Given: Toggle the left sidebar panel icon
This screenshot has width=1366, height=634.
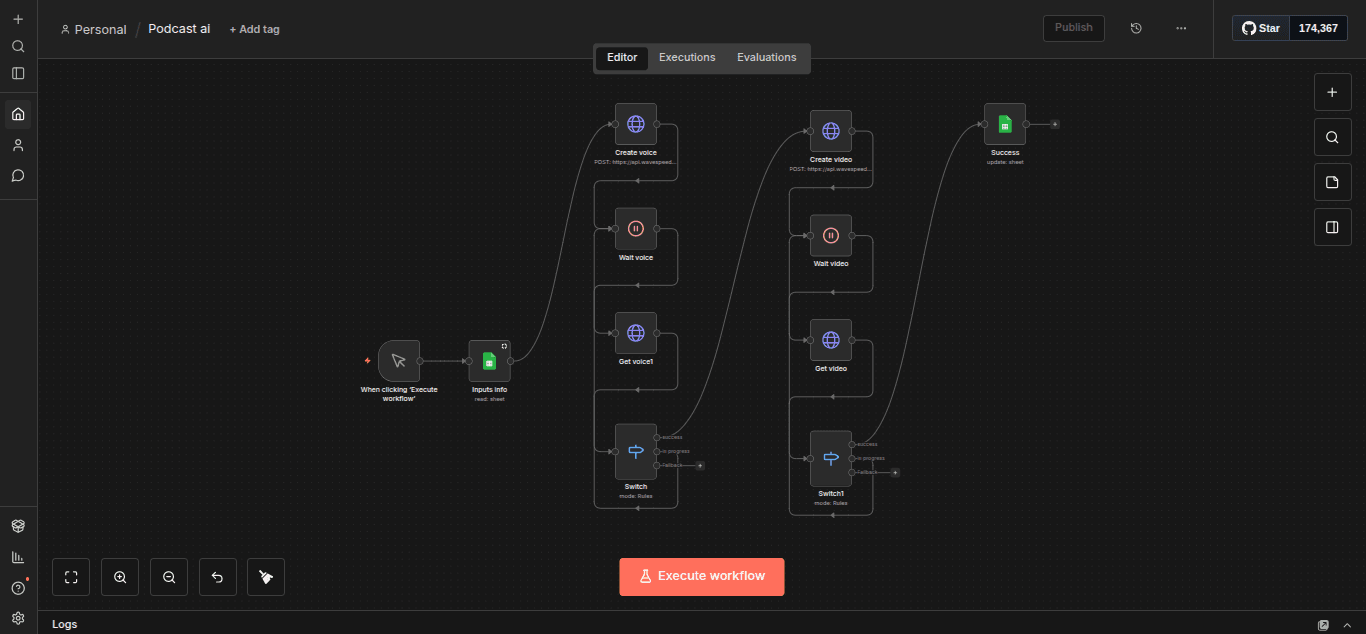Looking at the screenshot, I should [x=18, y=73].
